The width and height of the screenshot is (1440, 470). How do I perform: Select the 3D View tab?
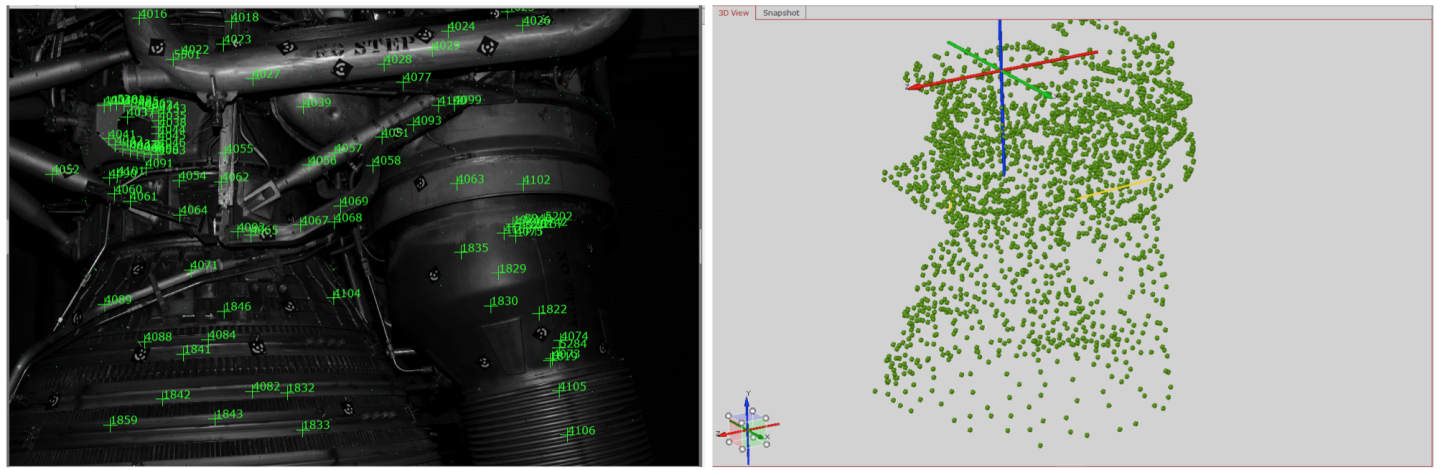(733, 13)
